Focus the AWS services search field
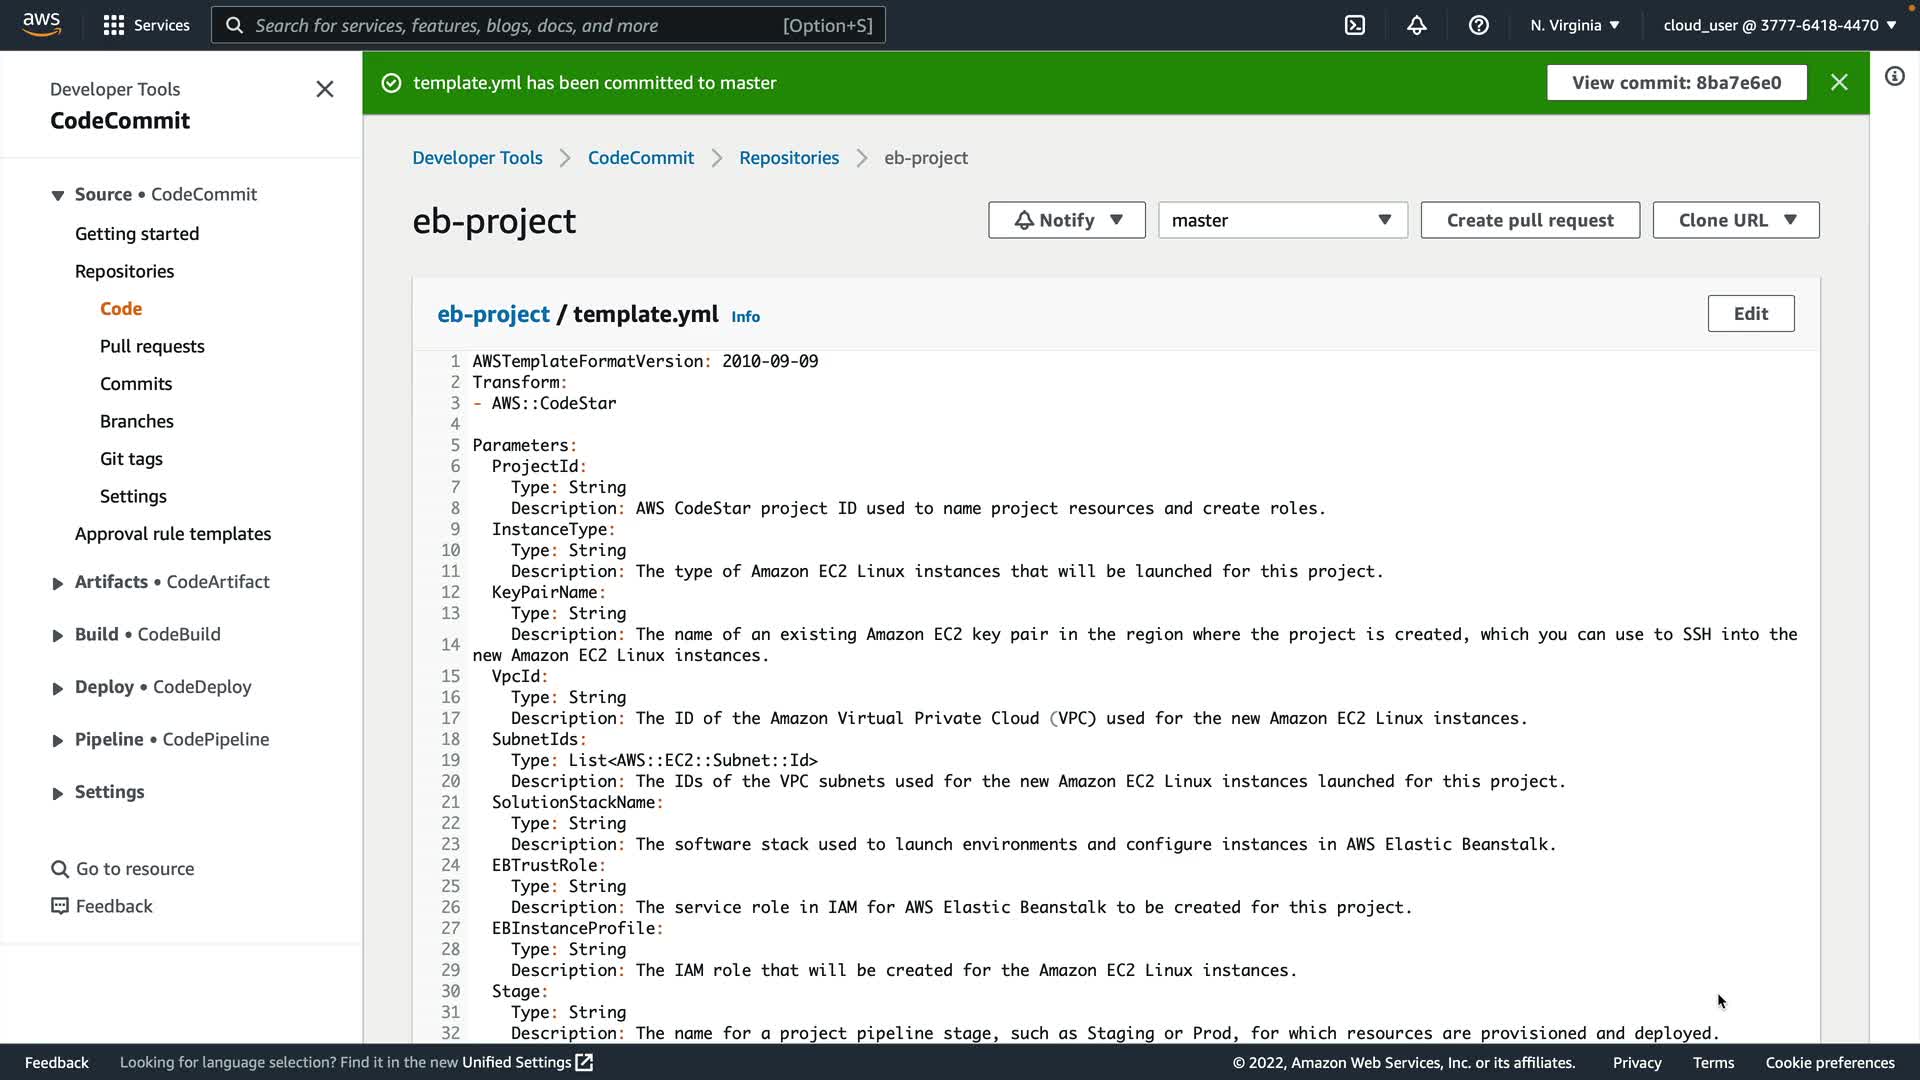This screenshot has height=1080, width=1920. pos(515,25)
